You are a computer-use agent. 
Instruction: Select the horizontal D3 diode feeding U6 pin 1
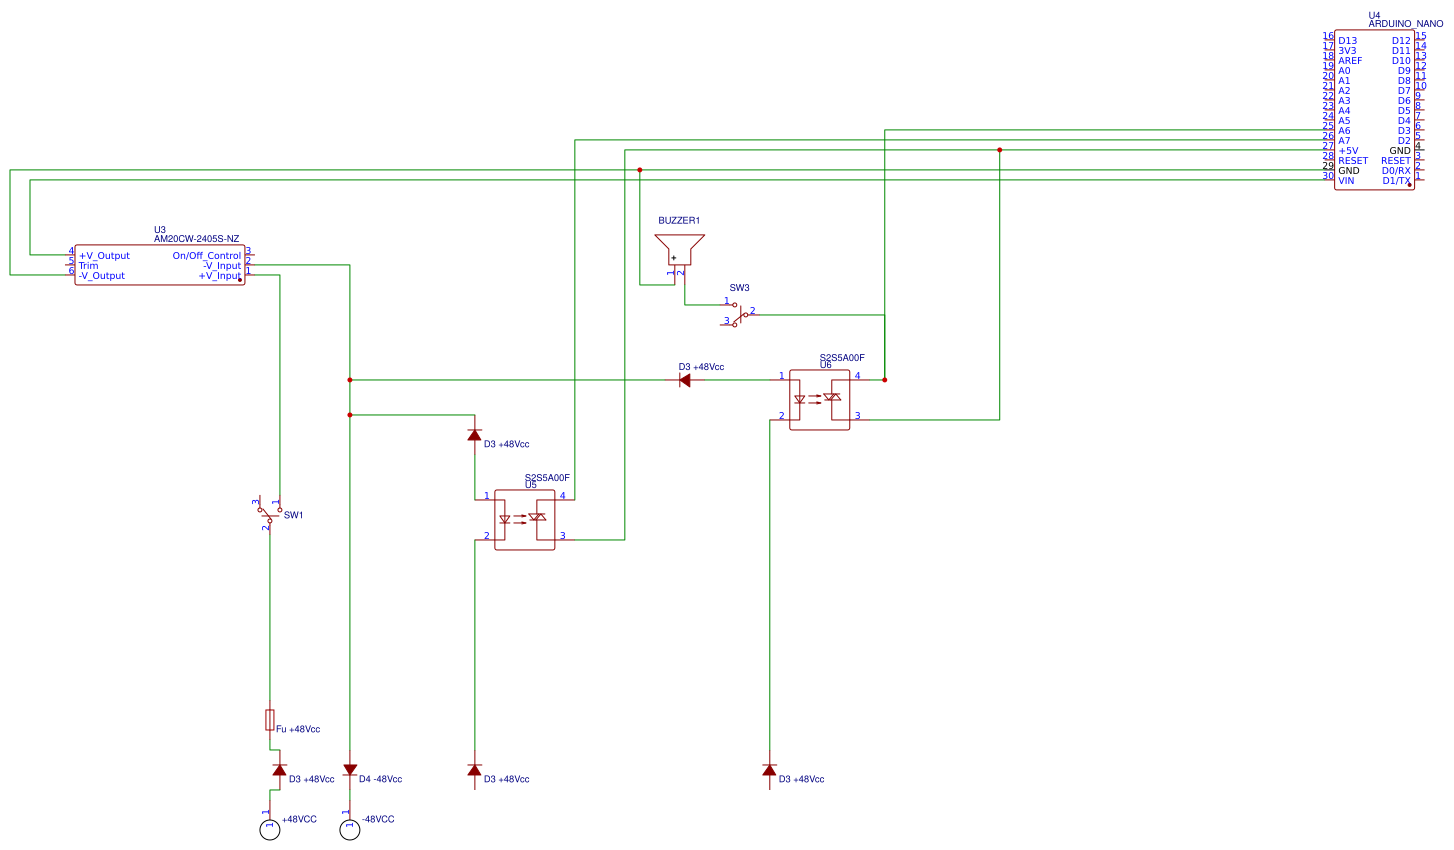pyautogui.click(x=684, y=380)
